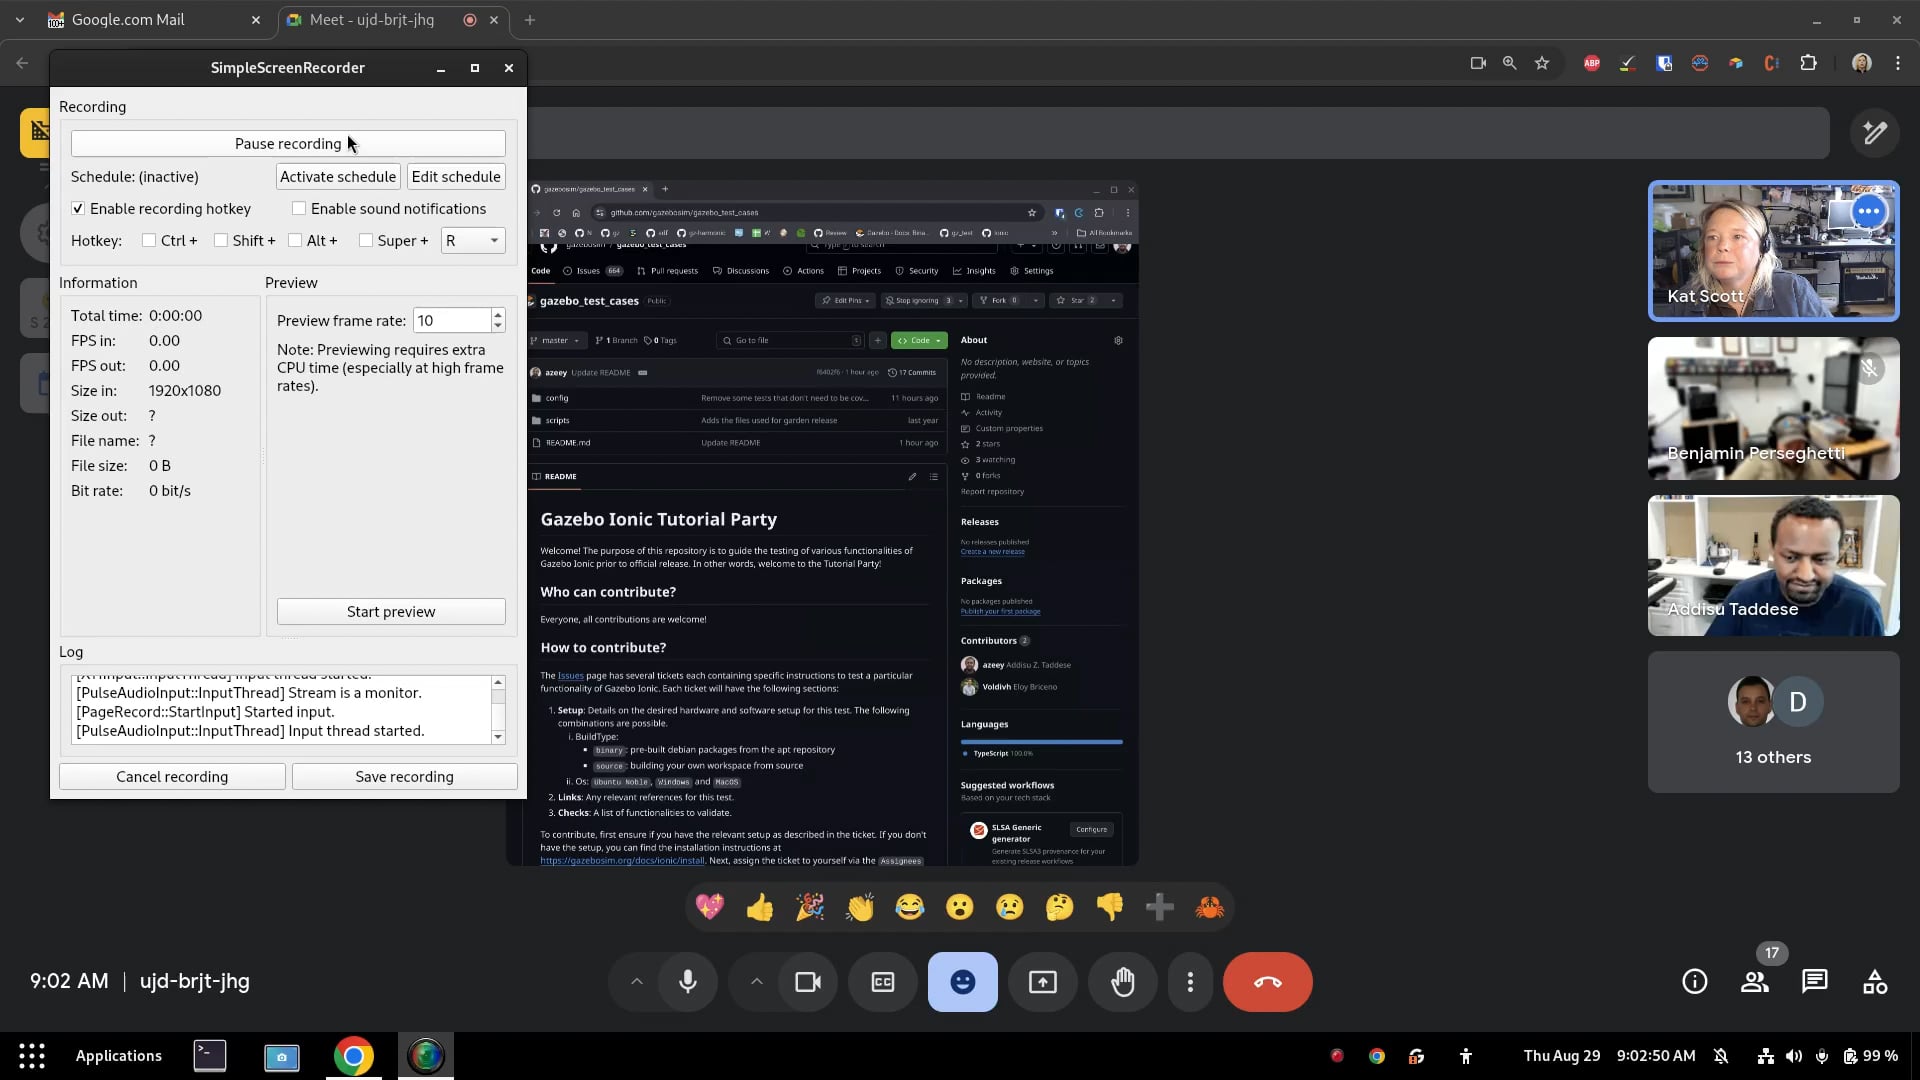1920x1080 pixels.
Task: Send the thumbs down reaction
Action: (1110, 907)
